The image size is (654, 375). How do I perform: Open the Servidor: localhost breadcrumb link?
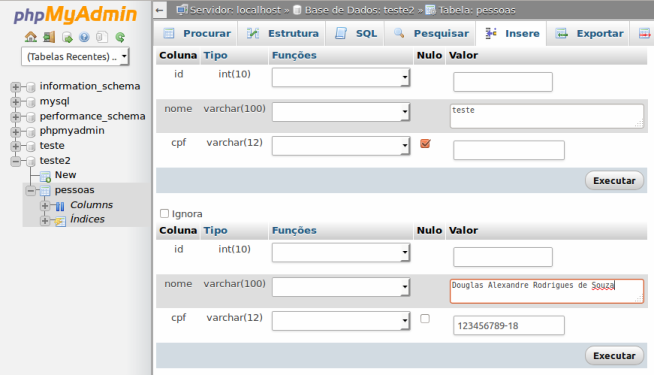click(235, 10)
